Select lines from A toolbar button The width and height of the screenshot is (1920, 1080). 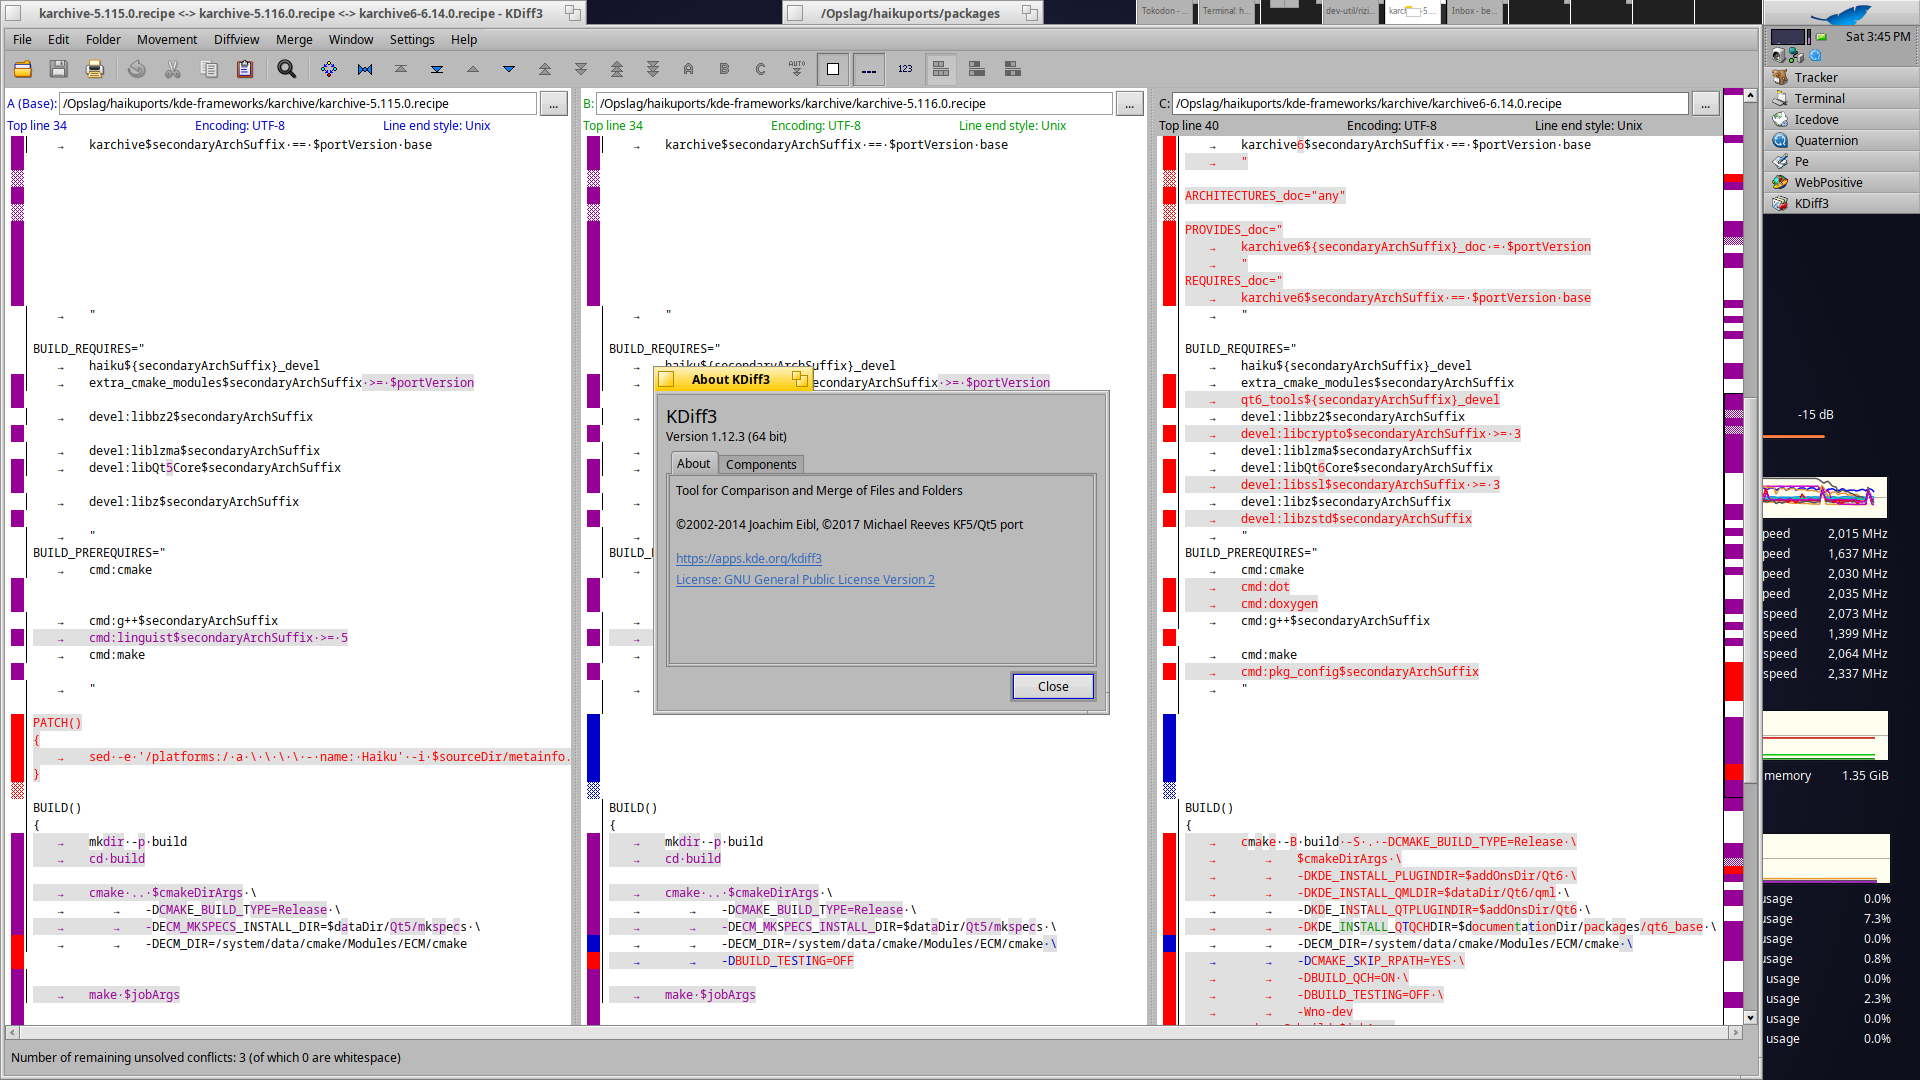(x=689, y=69)
